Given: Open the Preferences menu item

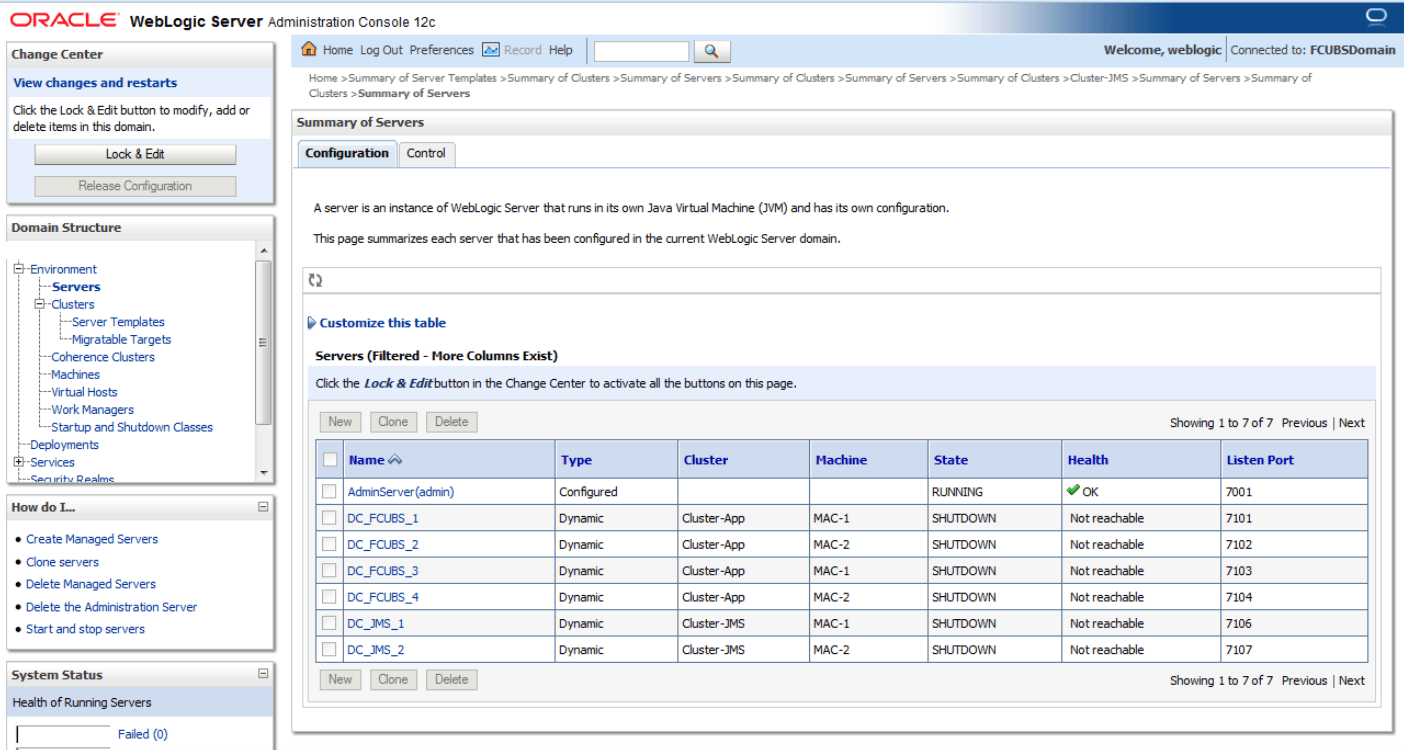Looking at the screenshot, I should pos(442,50).
